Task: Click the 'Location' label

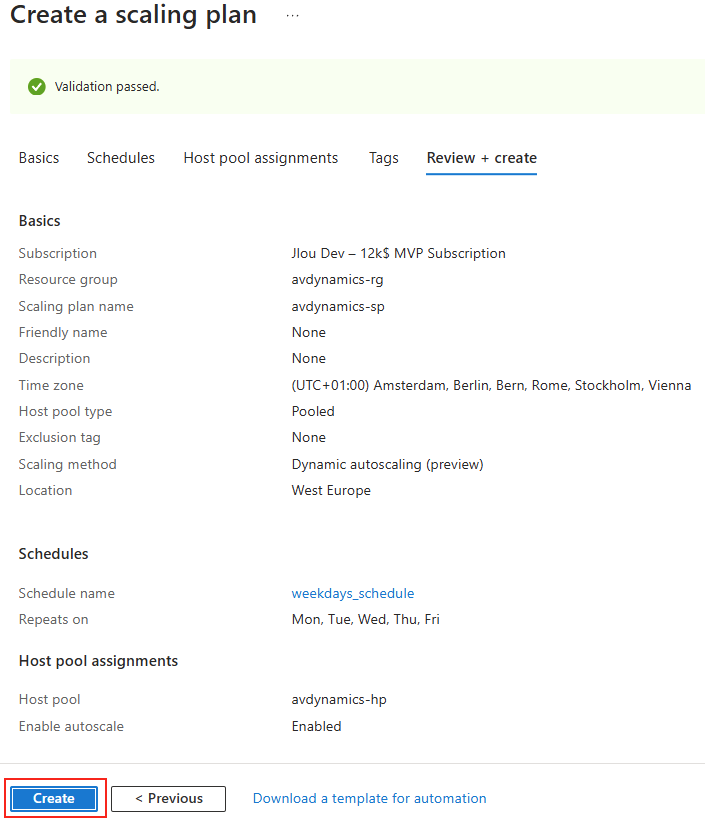Action: pyautogui.click(x=46, y=491)
